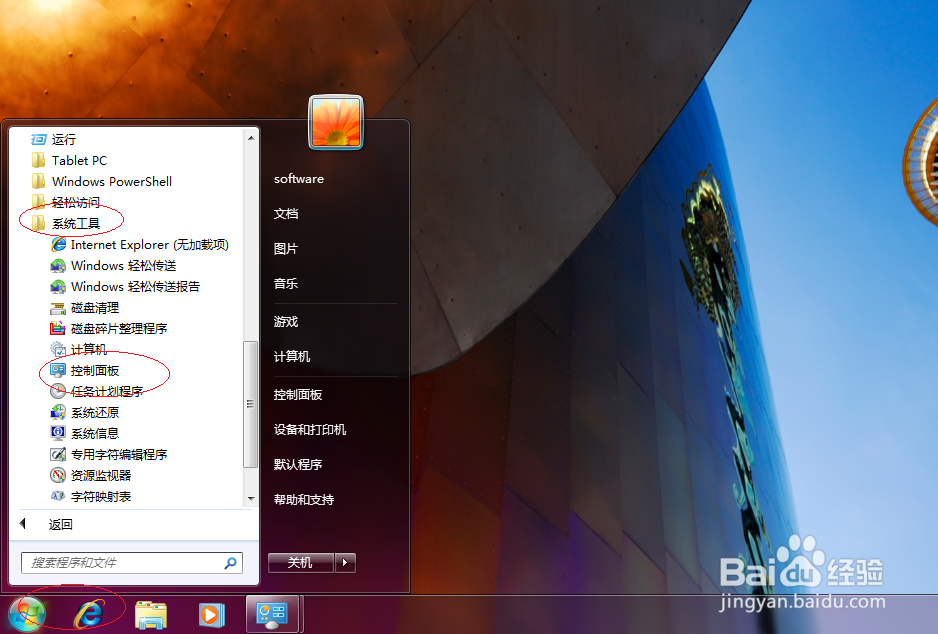Open 图片 in the right pane
This screenshot has height=634, width=938.
coord(286,249)
